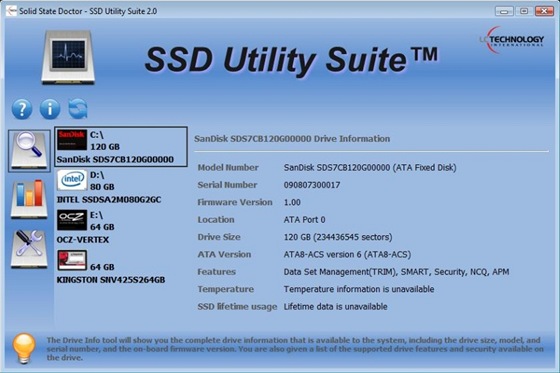Click the Drive Info tool description text
Viewport: 560px width, 373px height.
point(295,349)
